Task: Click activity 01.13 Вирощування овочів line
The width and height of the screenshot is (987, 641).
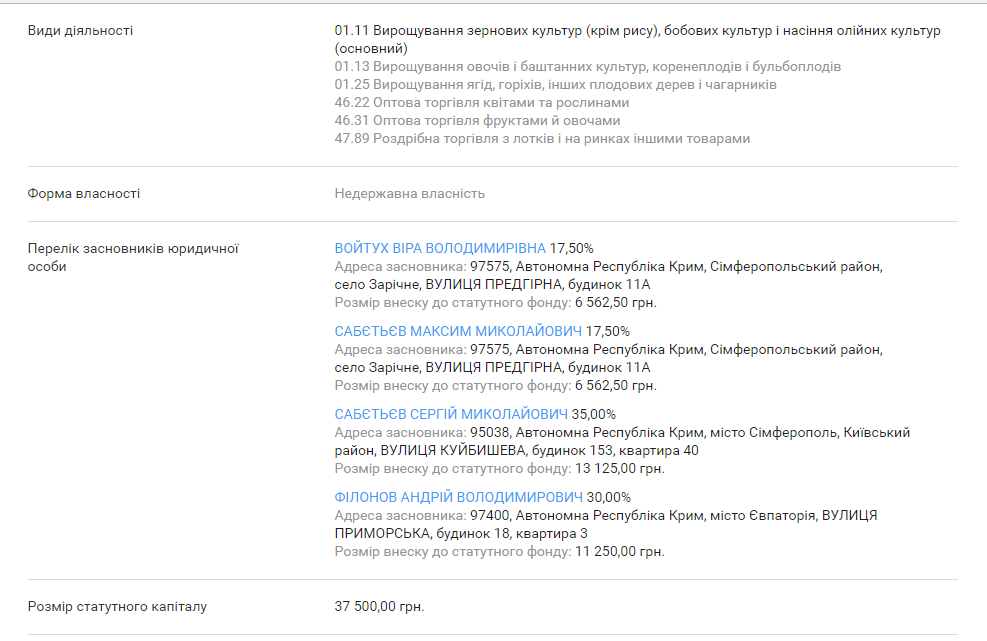Action: click(587, 67)
